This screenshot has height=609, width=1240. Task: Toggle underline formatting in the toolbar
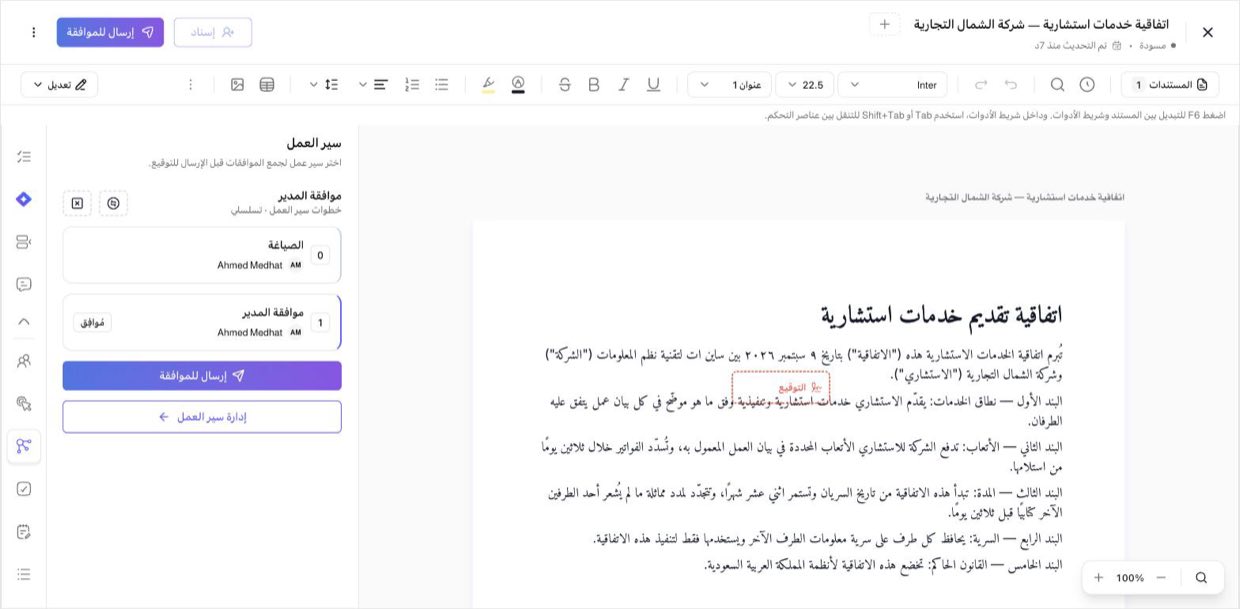coord(653,85)
